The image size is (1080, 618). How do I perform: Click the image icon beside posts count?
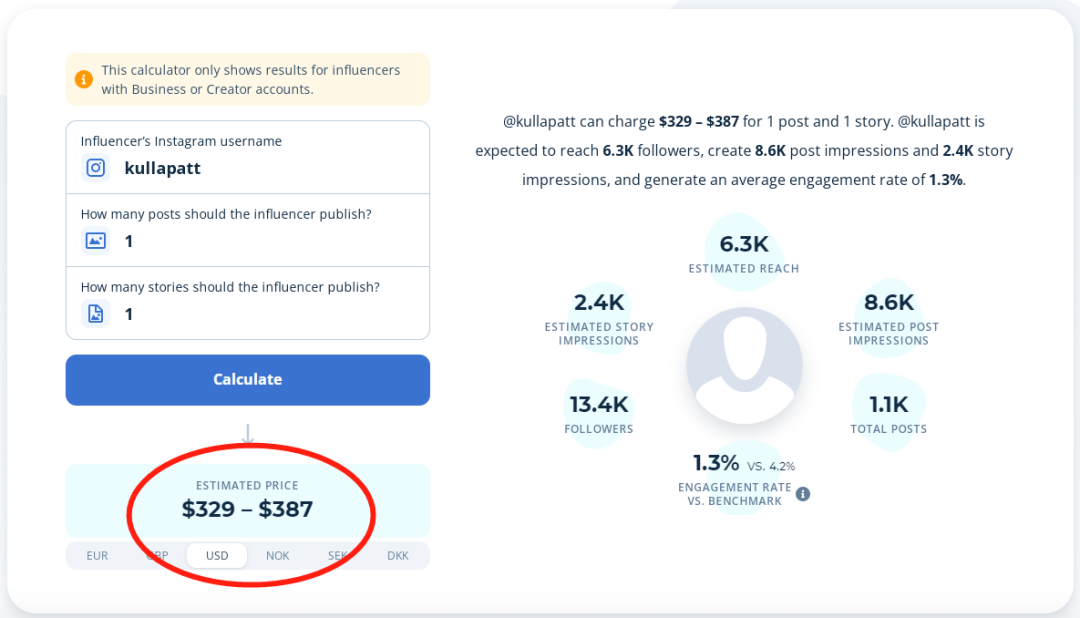96,241
